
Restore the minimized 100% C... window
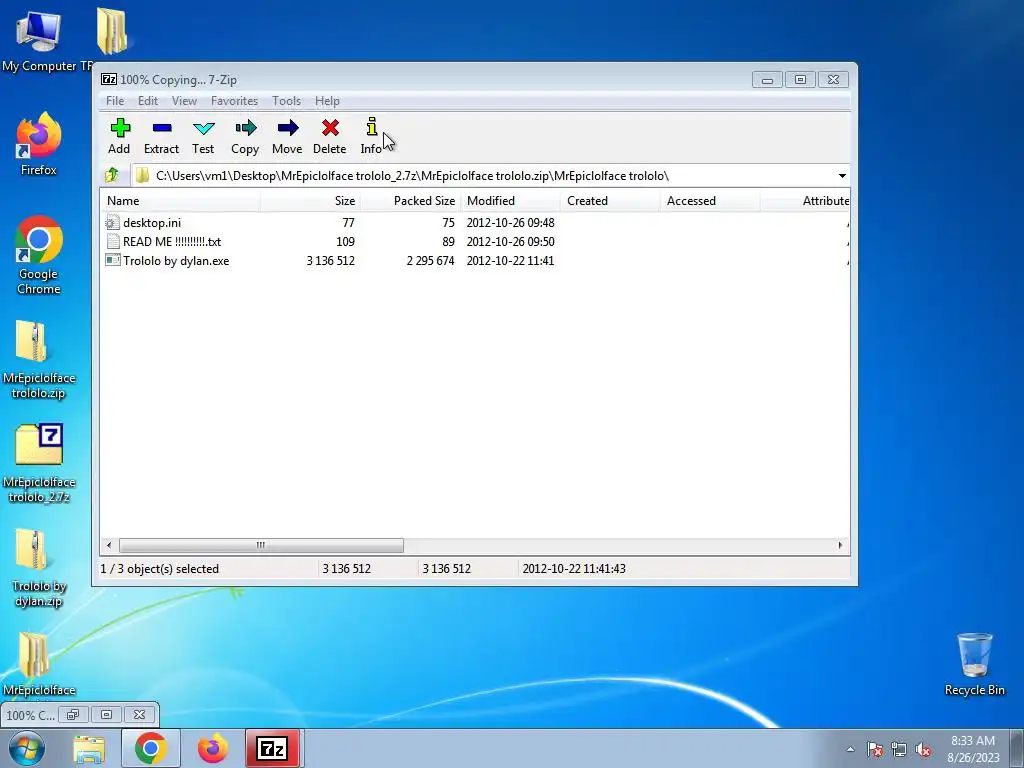click(72, 714)
